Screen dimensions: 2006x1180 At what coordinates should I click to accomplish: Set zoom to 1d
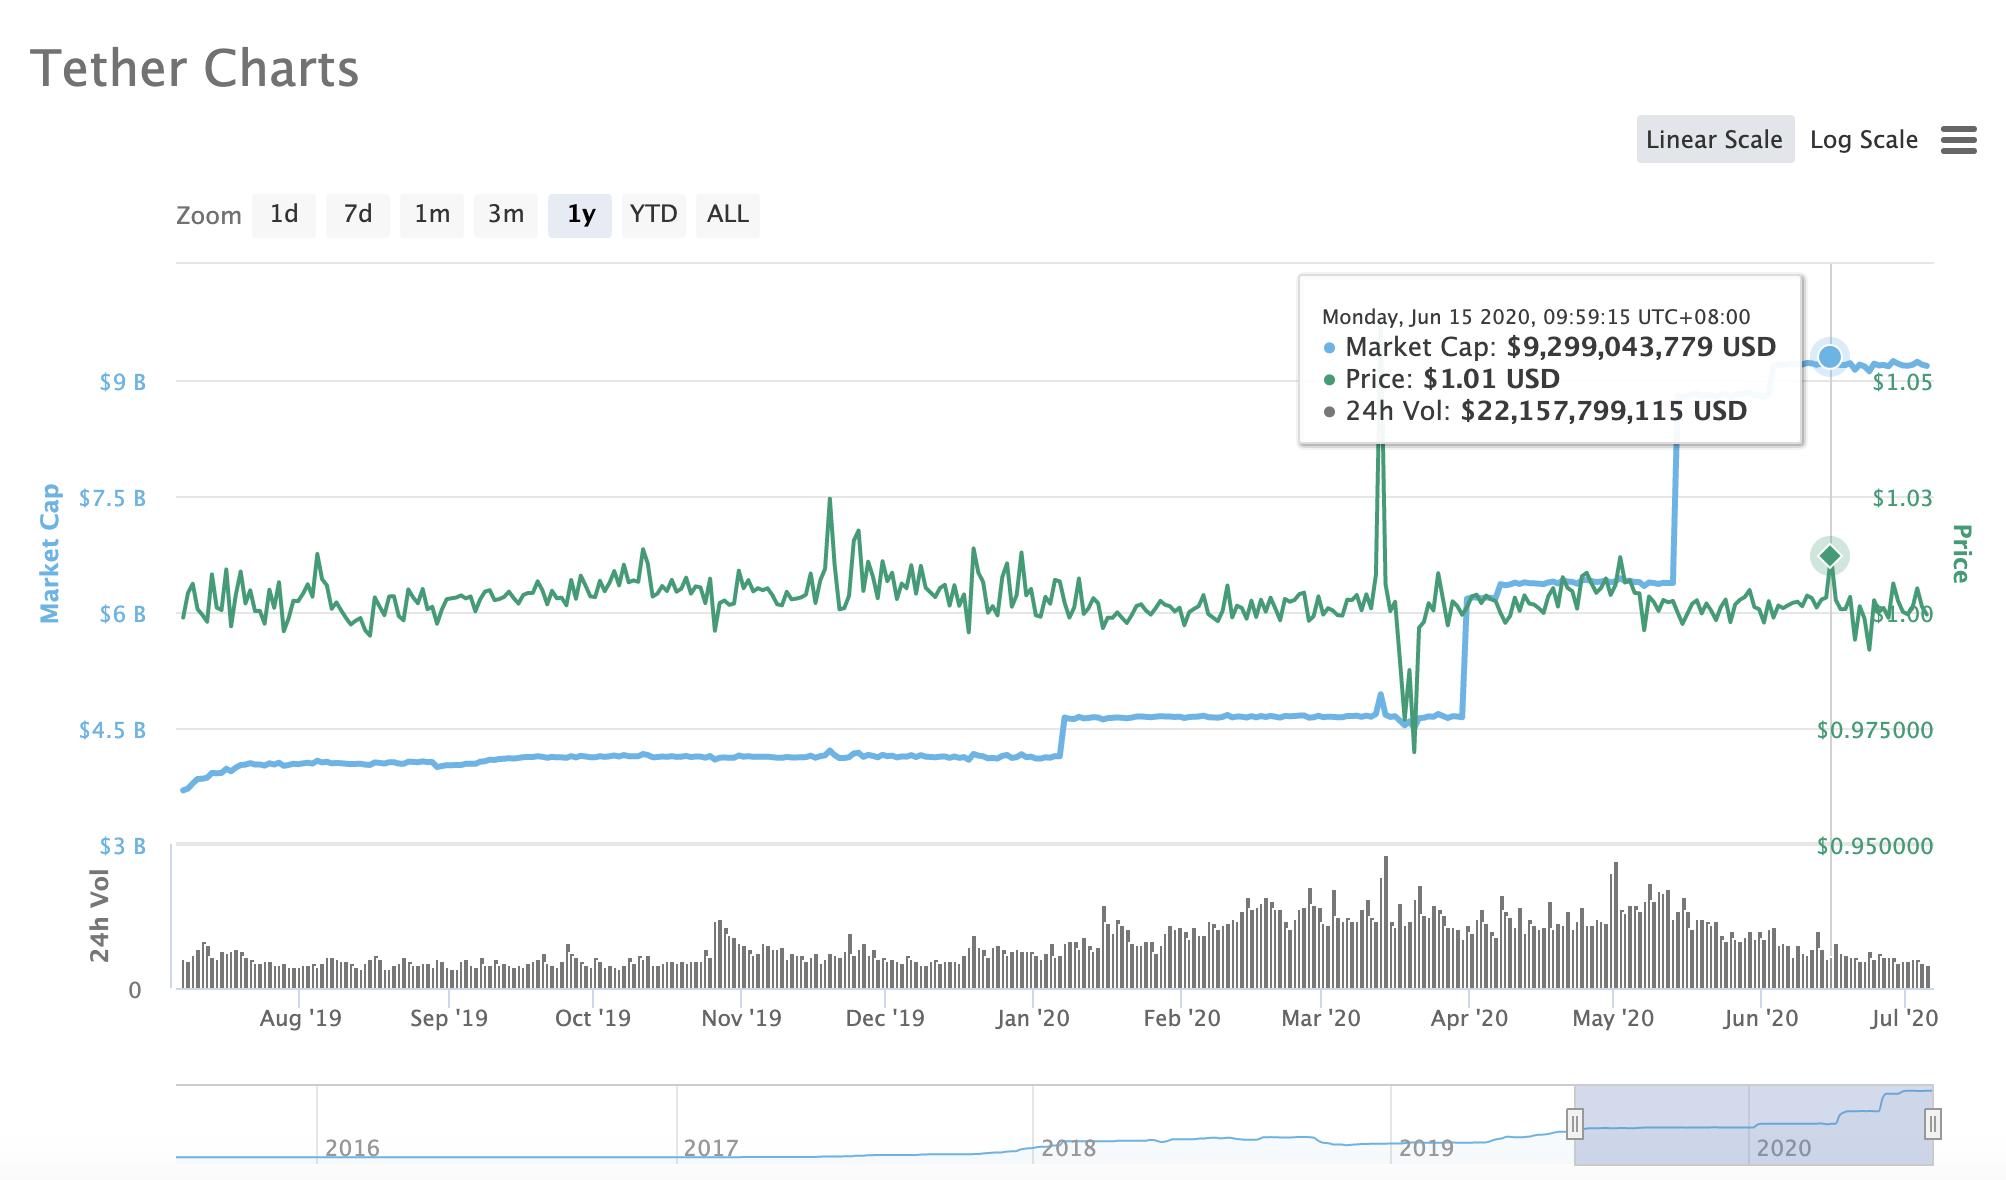pos(284,215)
